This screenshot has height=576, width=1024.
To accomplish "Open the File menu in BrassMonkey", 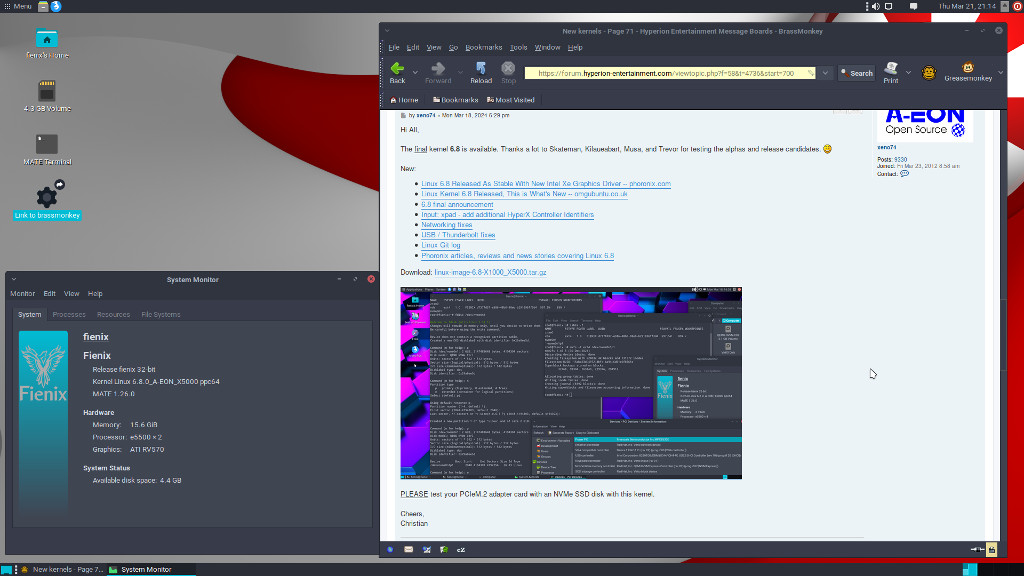I will click(394, 48).
